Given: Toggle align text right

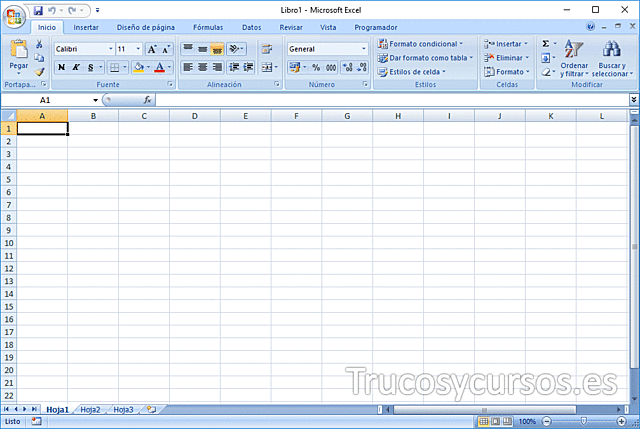Looking at the screenshot, I should click(217, 67).
